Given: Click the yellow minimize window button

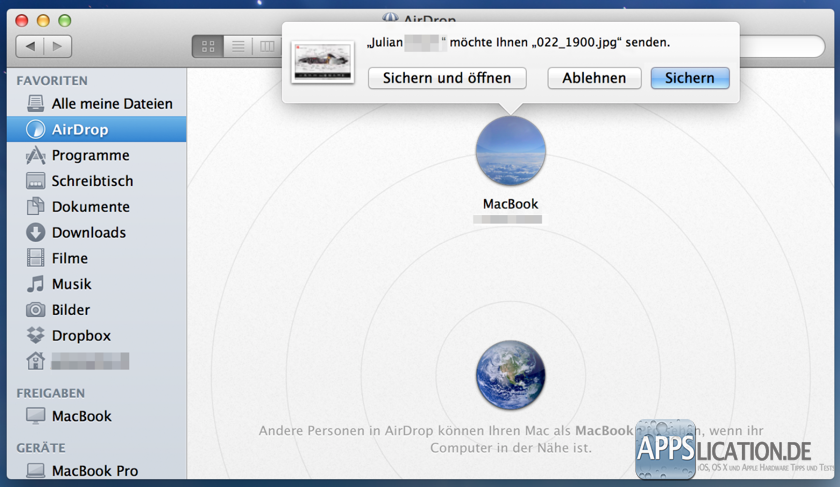Looking at the screenshot, I should tap(43, 21).
